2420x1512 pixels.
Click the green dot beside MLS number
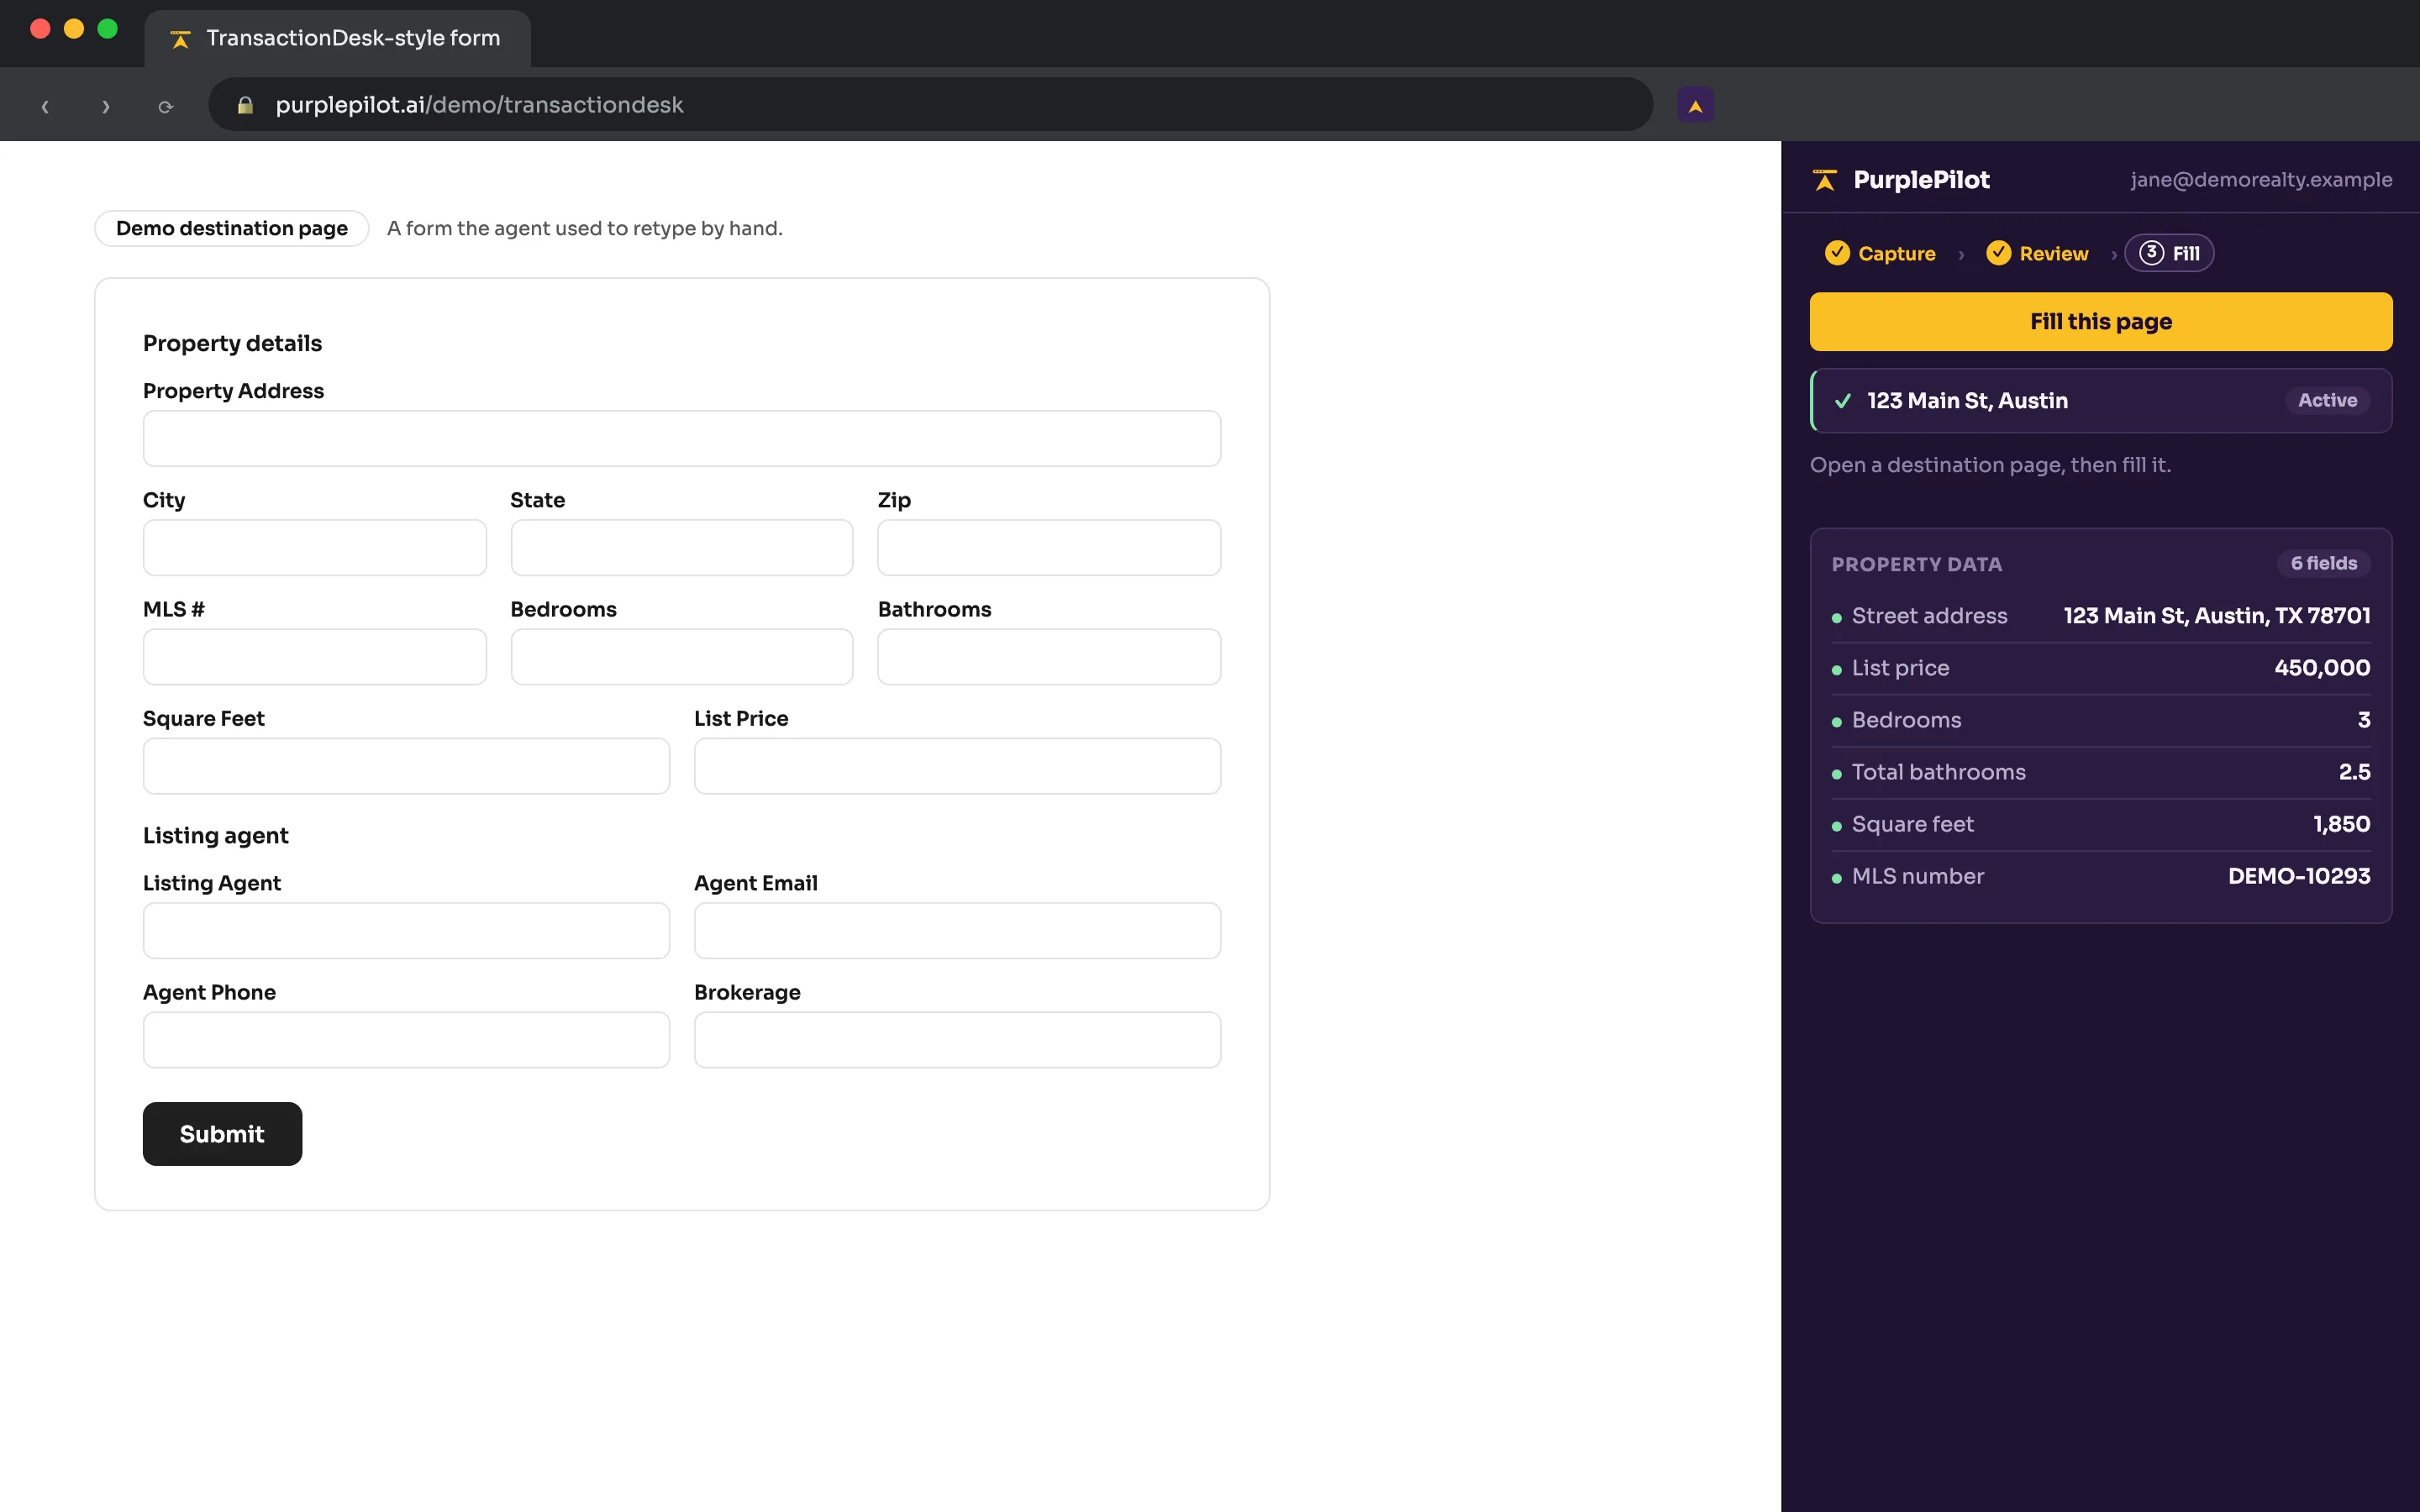tap(1836, 878)
